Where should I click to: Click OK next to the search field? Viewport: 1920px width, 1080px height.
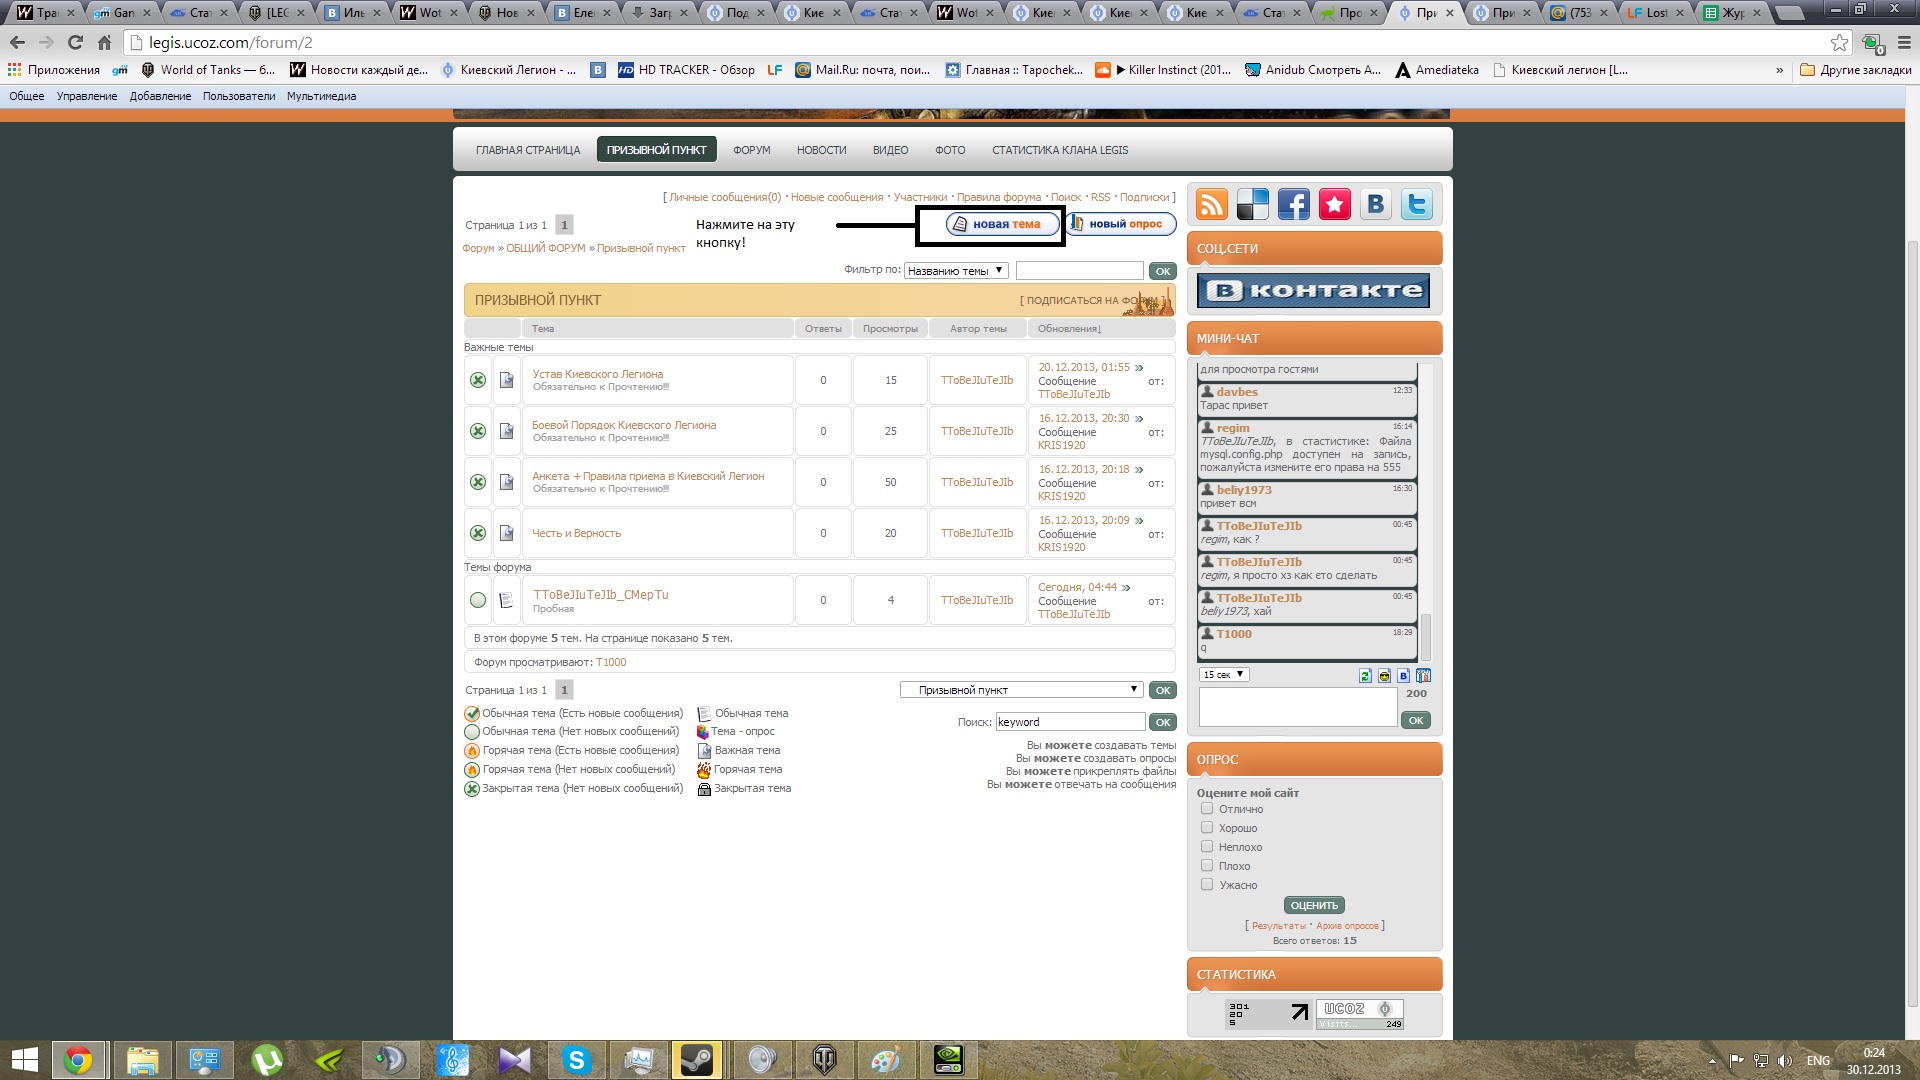point(1163,722)
